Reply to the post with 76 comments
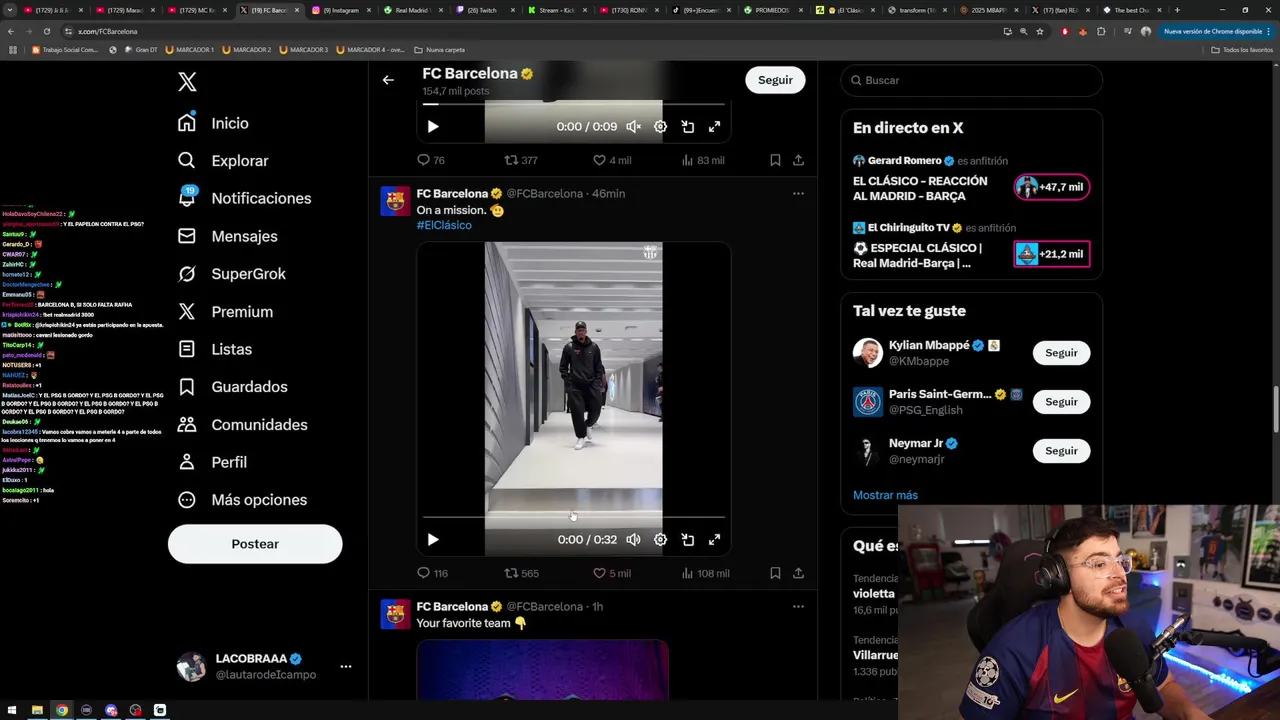 [431, 160]
